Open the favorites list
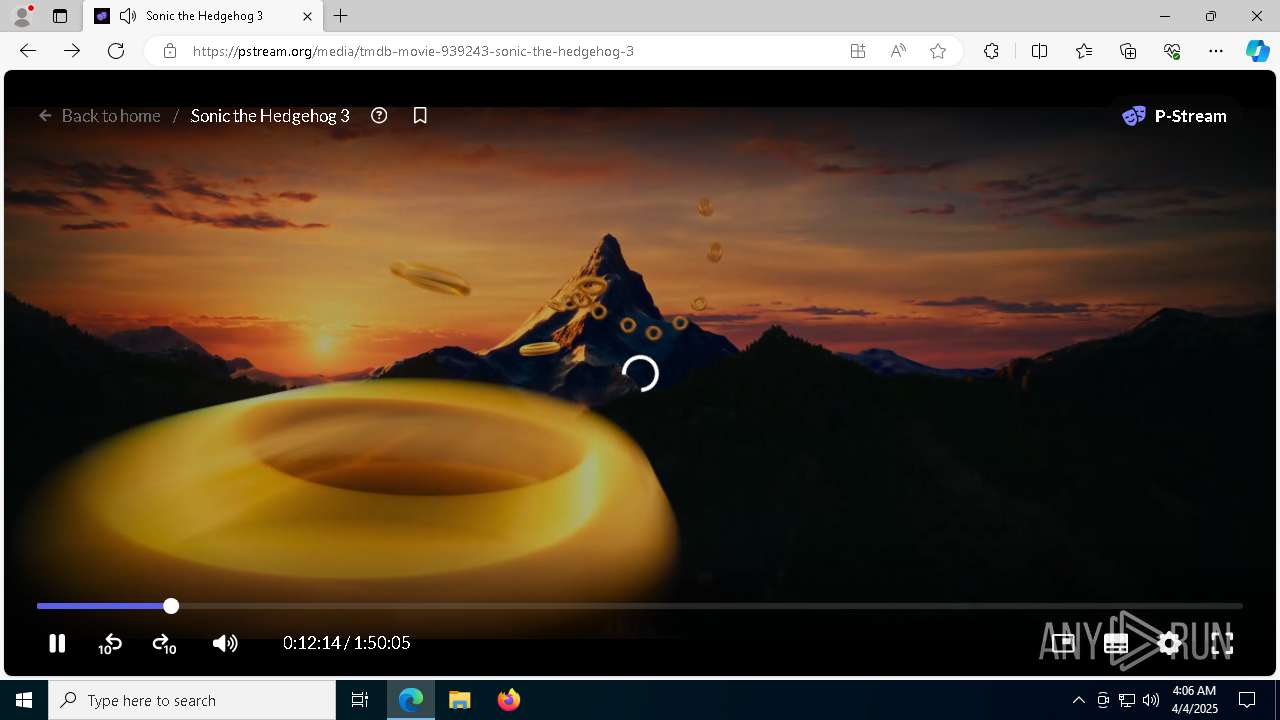1280x720 pixels. [x=1084, y=51]
